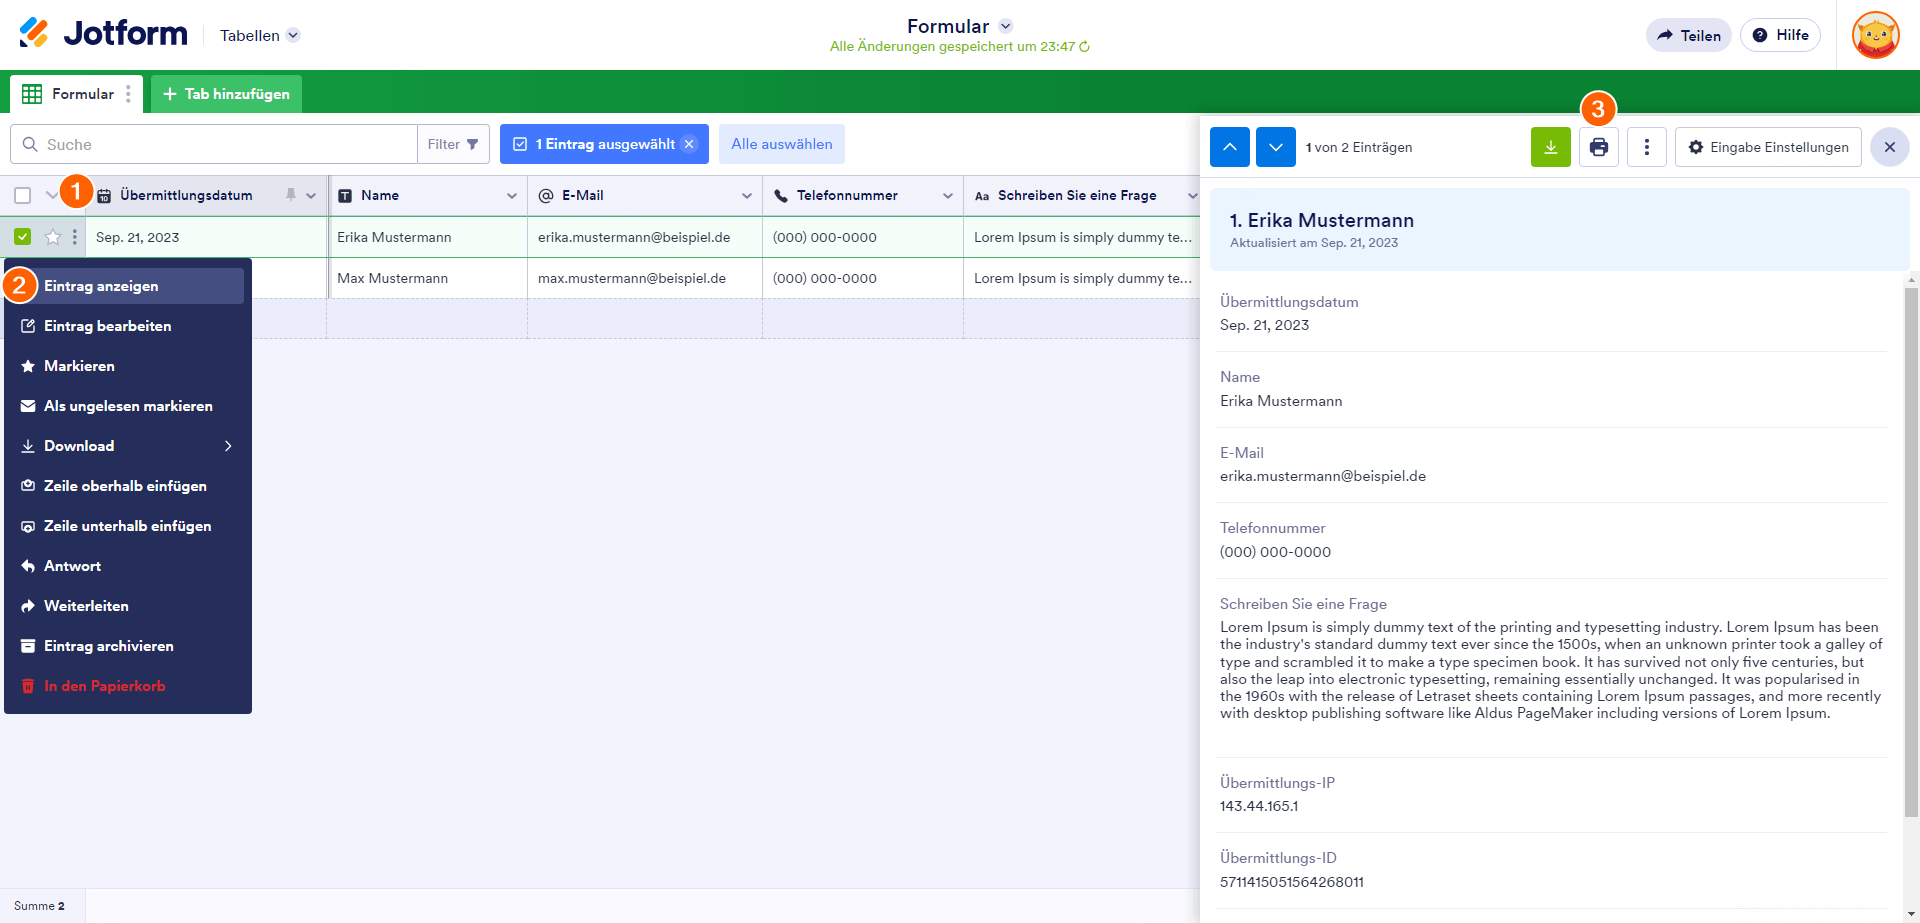The height and width of the screenshot is (923, 1920).
Task: Open the row menu dots for Erika Mustermann
Action: point(75,237)
